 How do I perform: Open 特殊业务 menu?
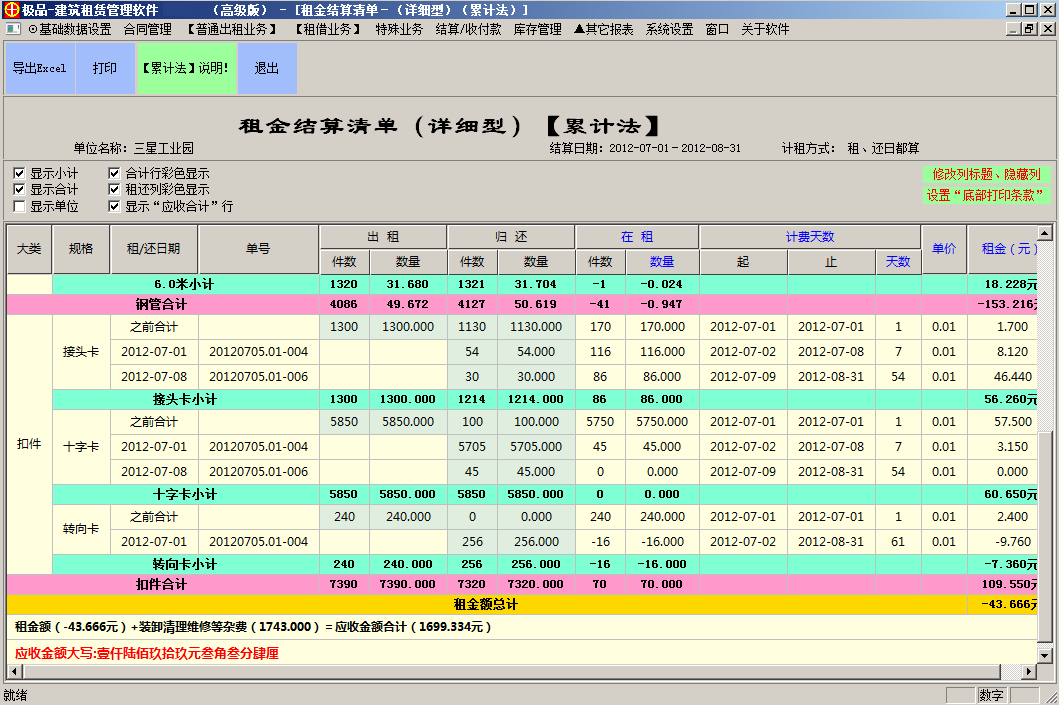[x=399, y=29]
